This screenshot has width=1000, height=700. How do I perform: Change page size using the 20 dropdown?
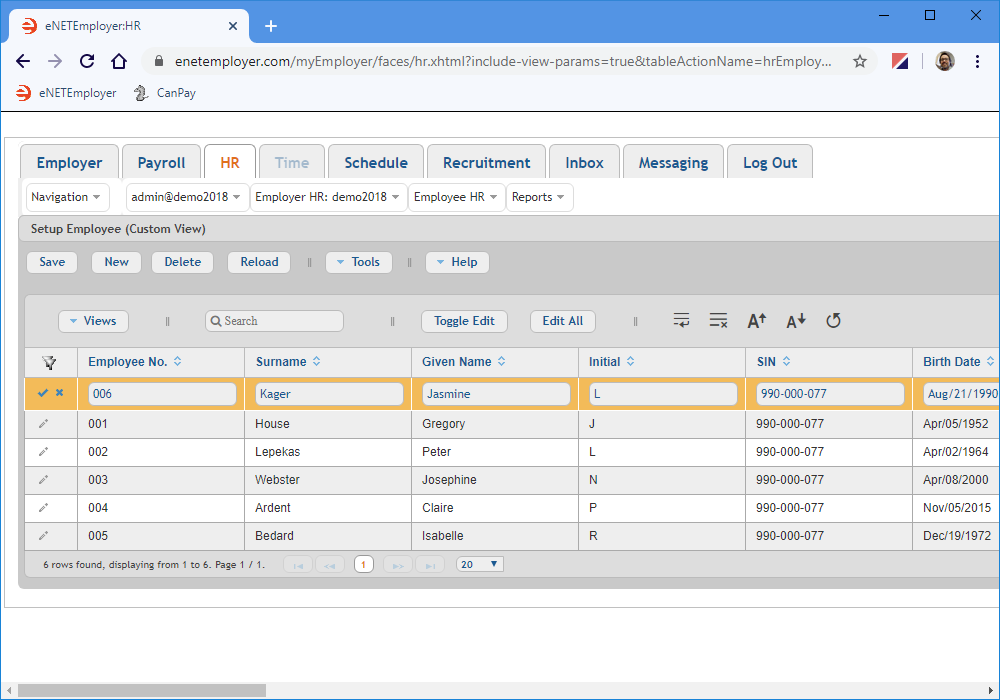pyautogui.click(x=478, y=564)
